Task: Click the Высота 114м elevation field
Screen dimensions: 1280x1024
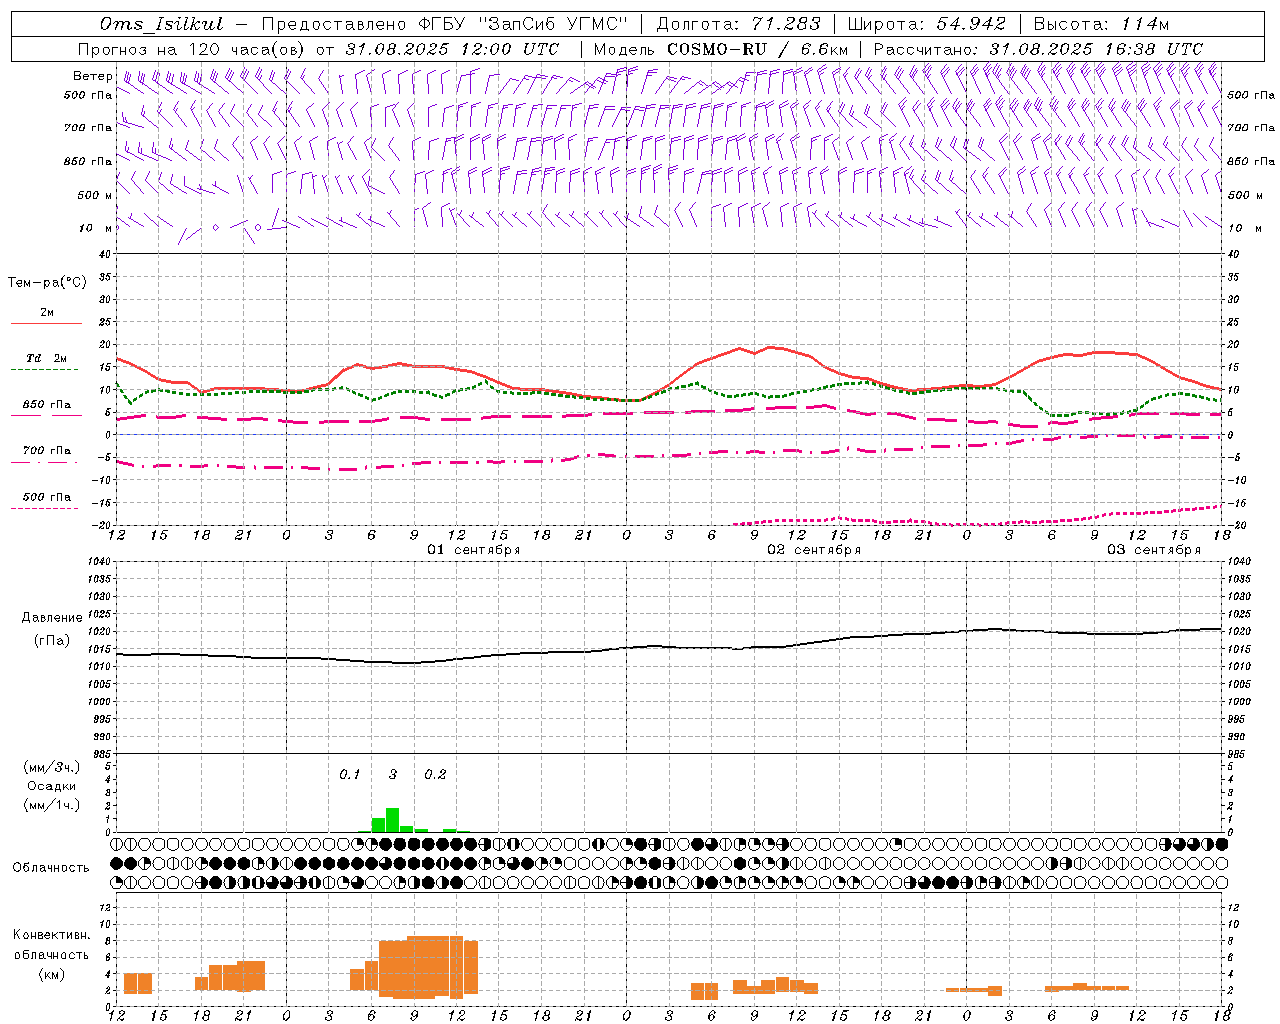Action: coord(1100,24)
